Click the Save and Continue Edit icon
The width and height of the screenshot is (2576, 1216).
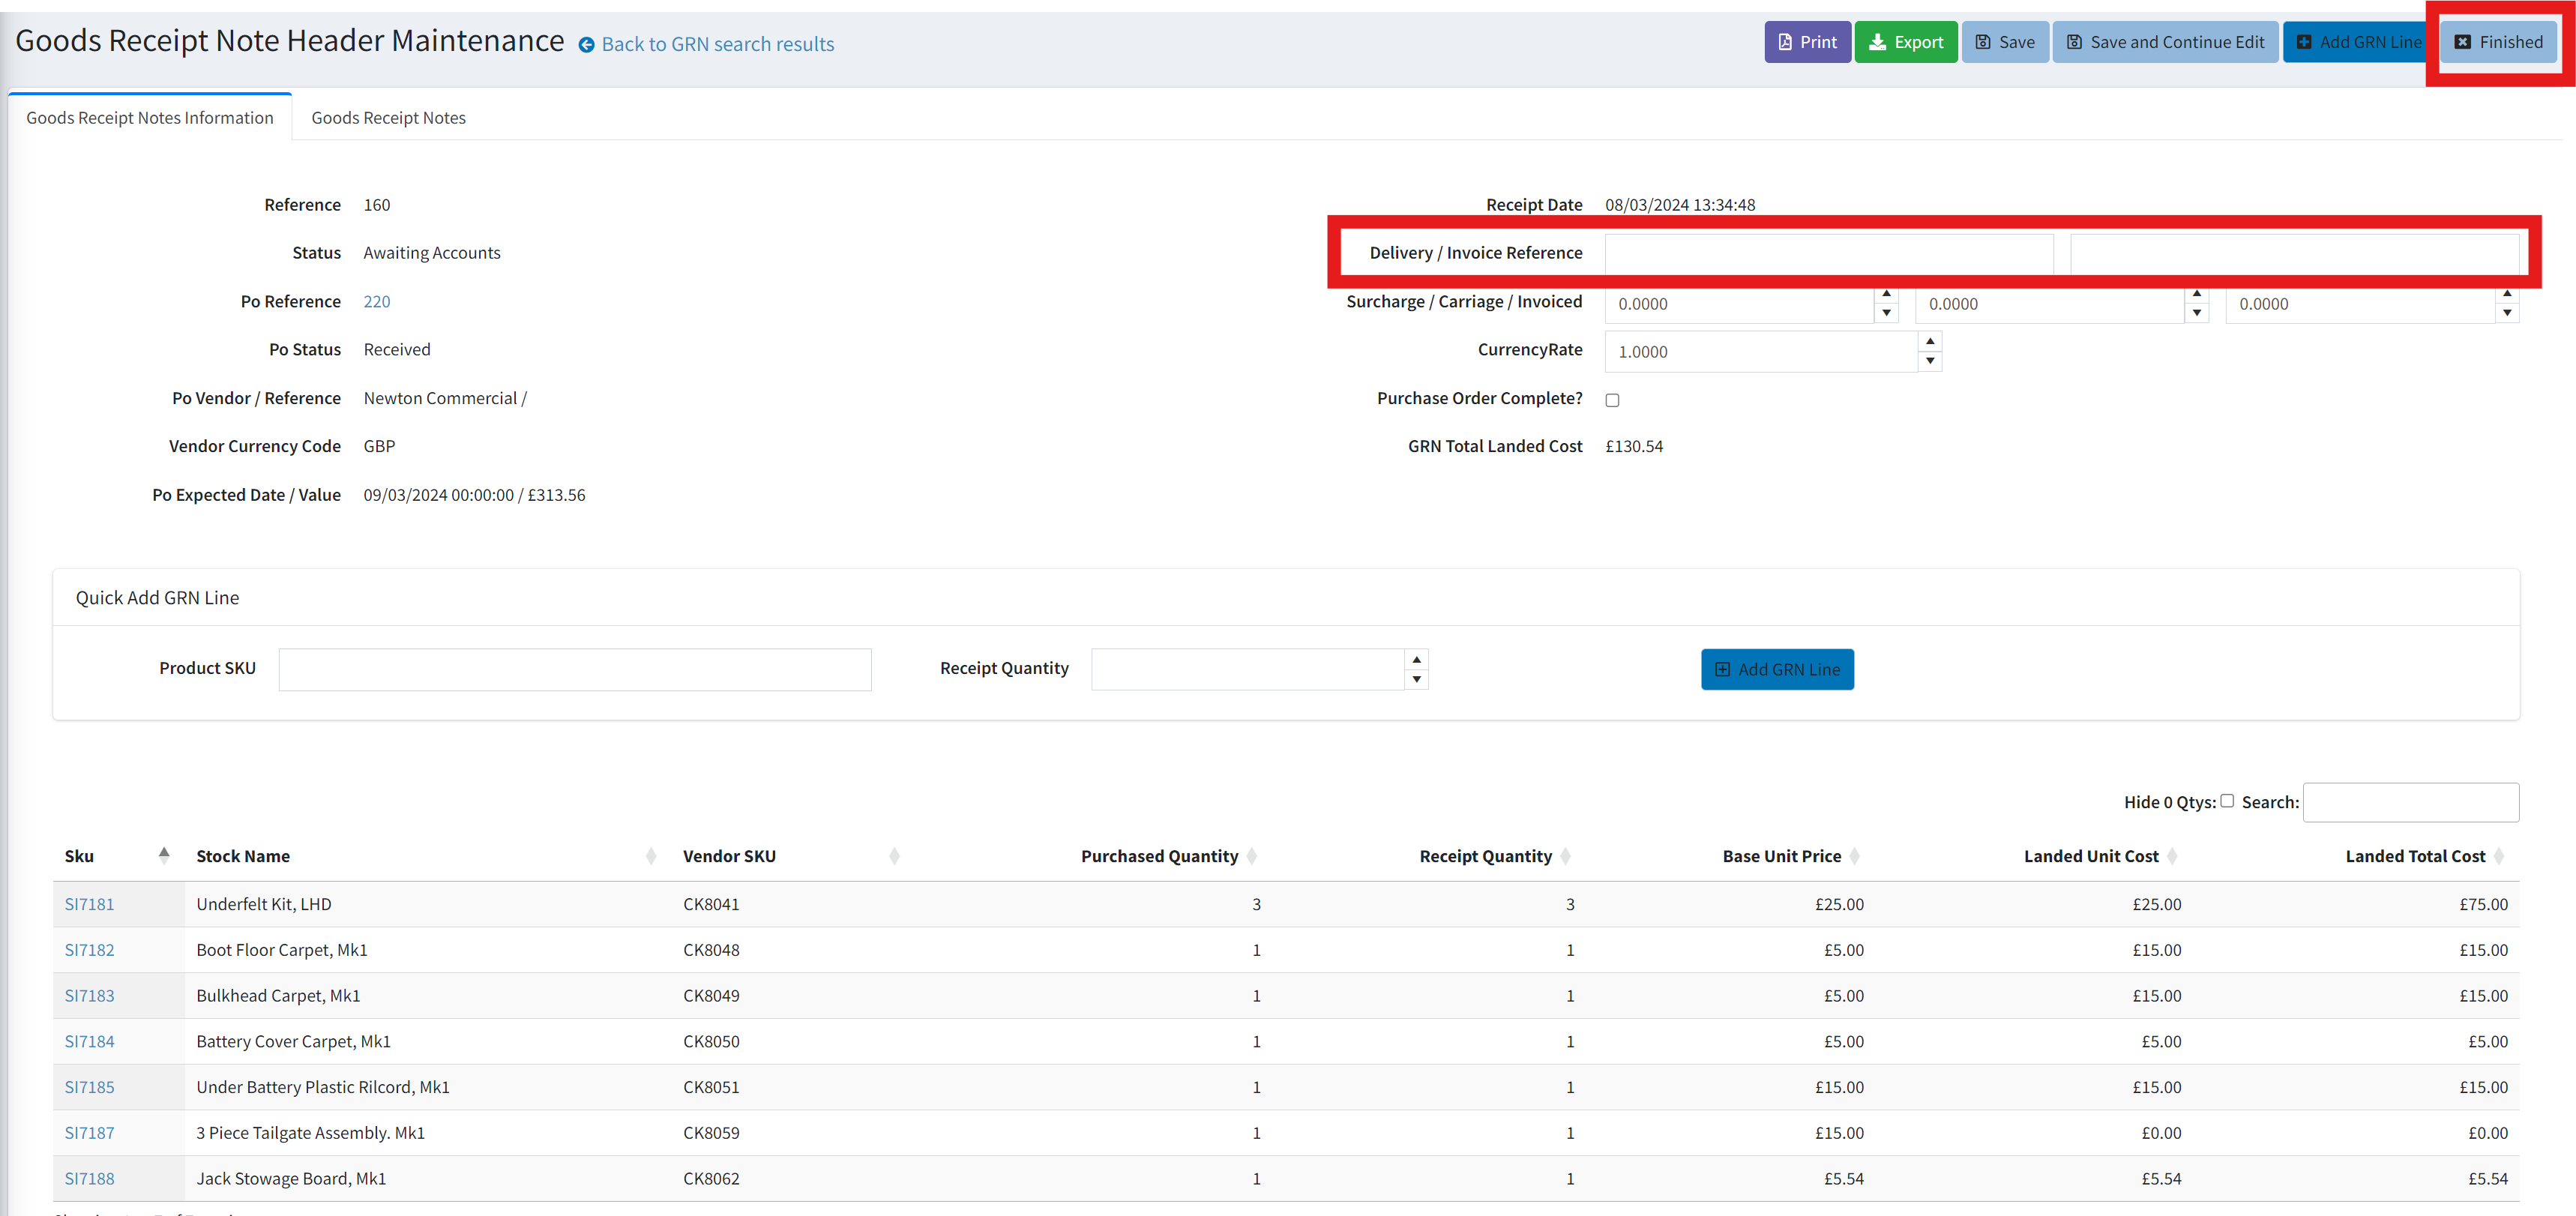pyautogui.click(x=2077, y=42)
